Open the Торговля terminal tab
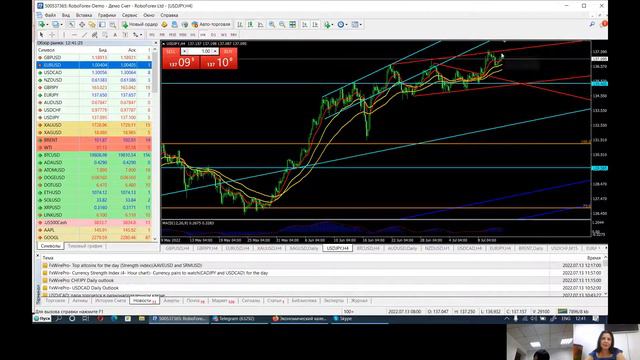Image resolution: width=640 pixels, height=360 pixels. pyautogui.click(x=55, y=301)
